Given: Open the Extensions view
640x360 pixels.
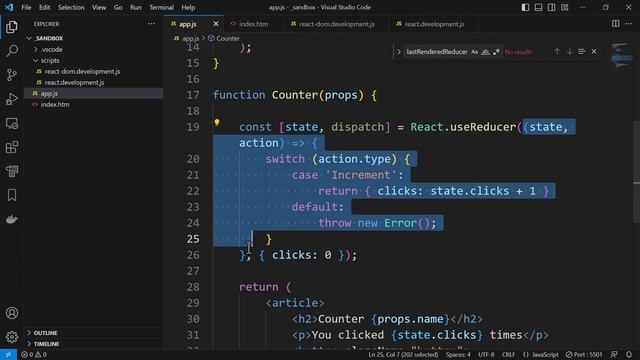Looking at the screenshot, I should click(x=12, y=147).
